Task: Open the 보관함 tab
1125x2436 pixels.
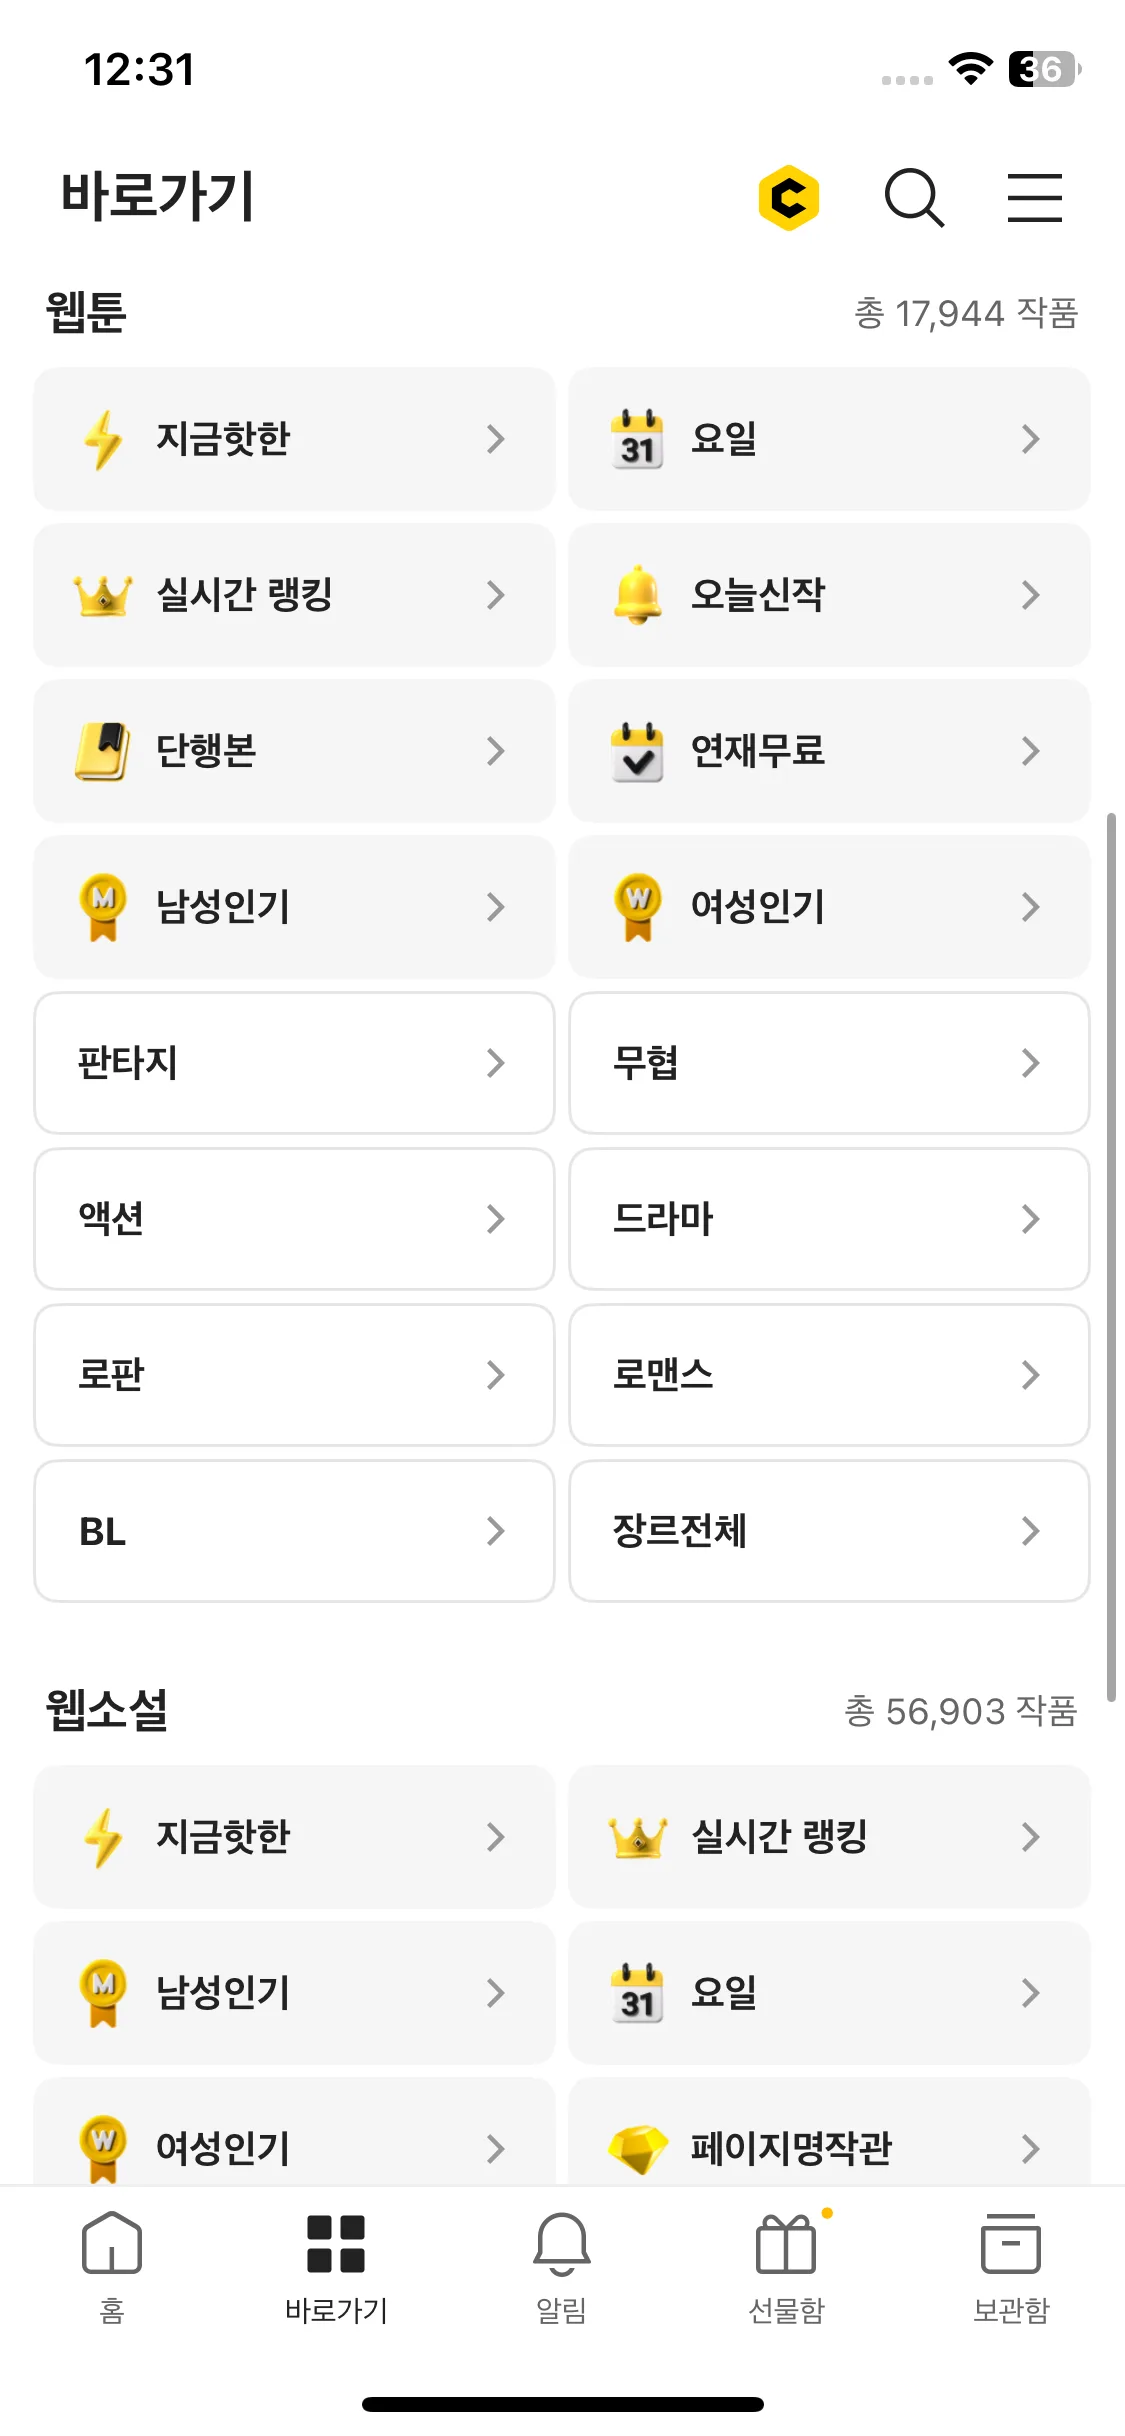Action: click(x=1011, y=2267)
